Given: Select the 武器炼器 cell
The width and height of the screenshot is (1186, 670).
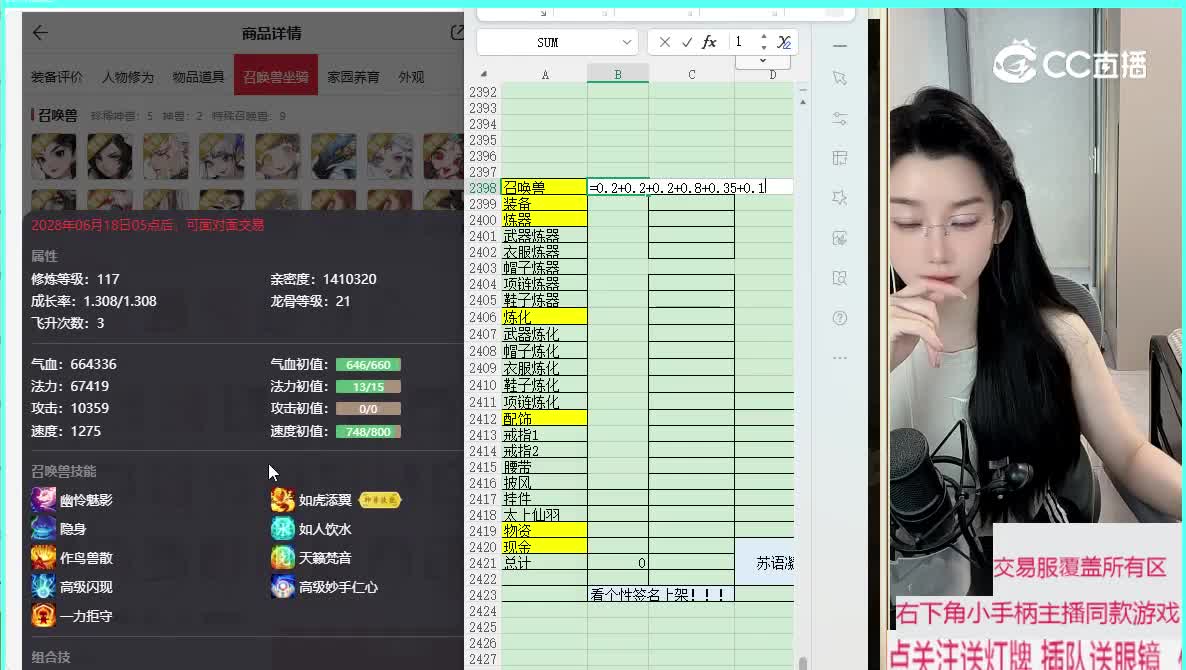Looking at the screenshot, I should pos(545,236).
